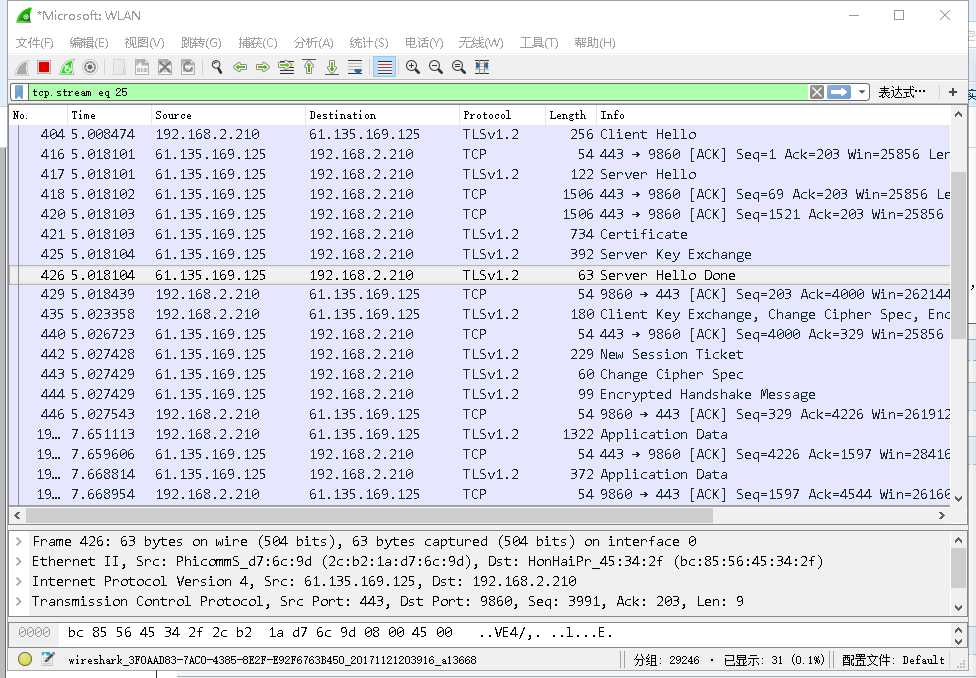Select packet 404 Client Hello row
Screen dimensions: 976x678
479,134
